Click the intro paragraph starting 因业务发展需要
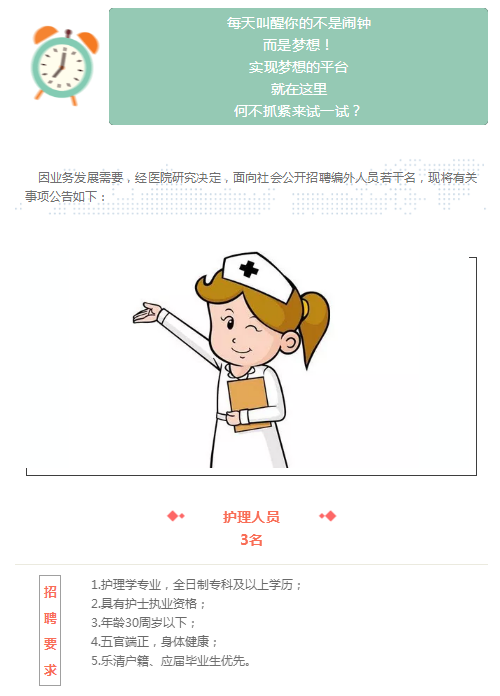The image size is (500, 696). pyautogui.click(x=251, y=186)
